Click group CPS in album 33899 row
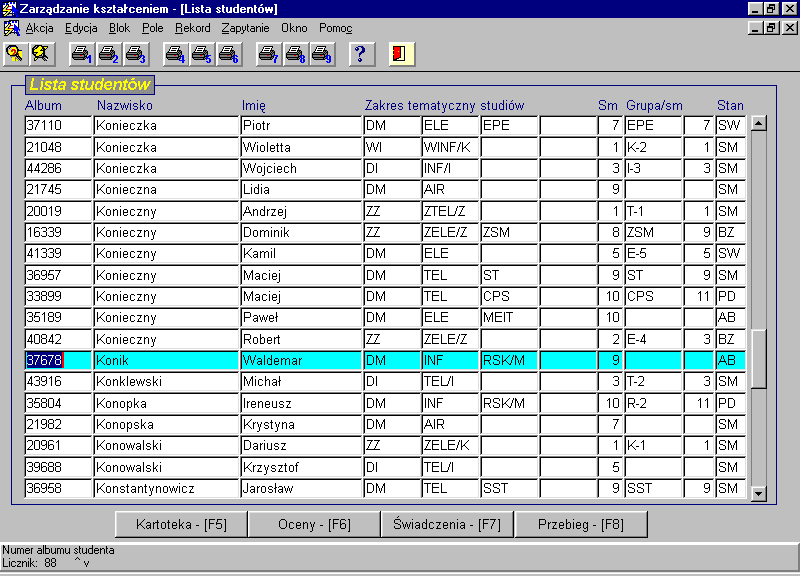The image size is (800, 576). [x=653, y=296]
